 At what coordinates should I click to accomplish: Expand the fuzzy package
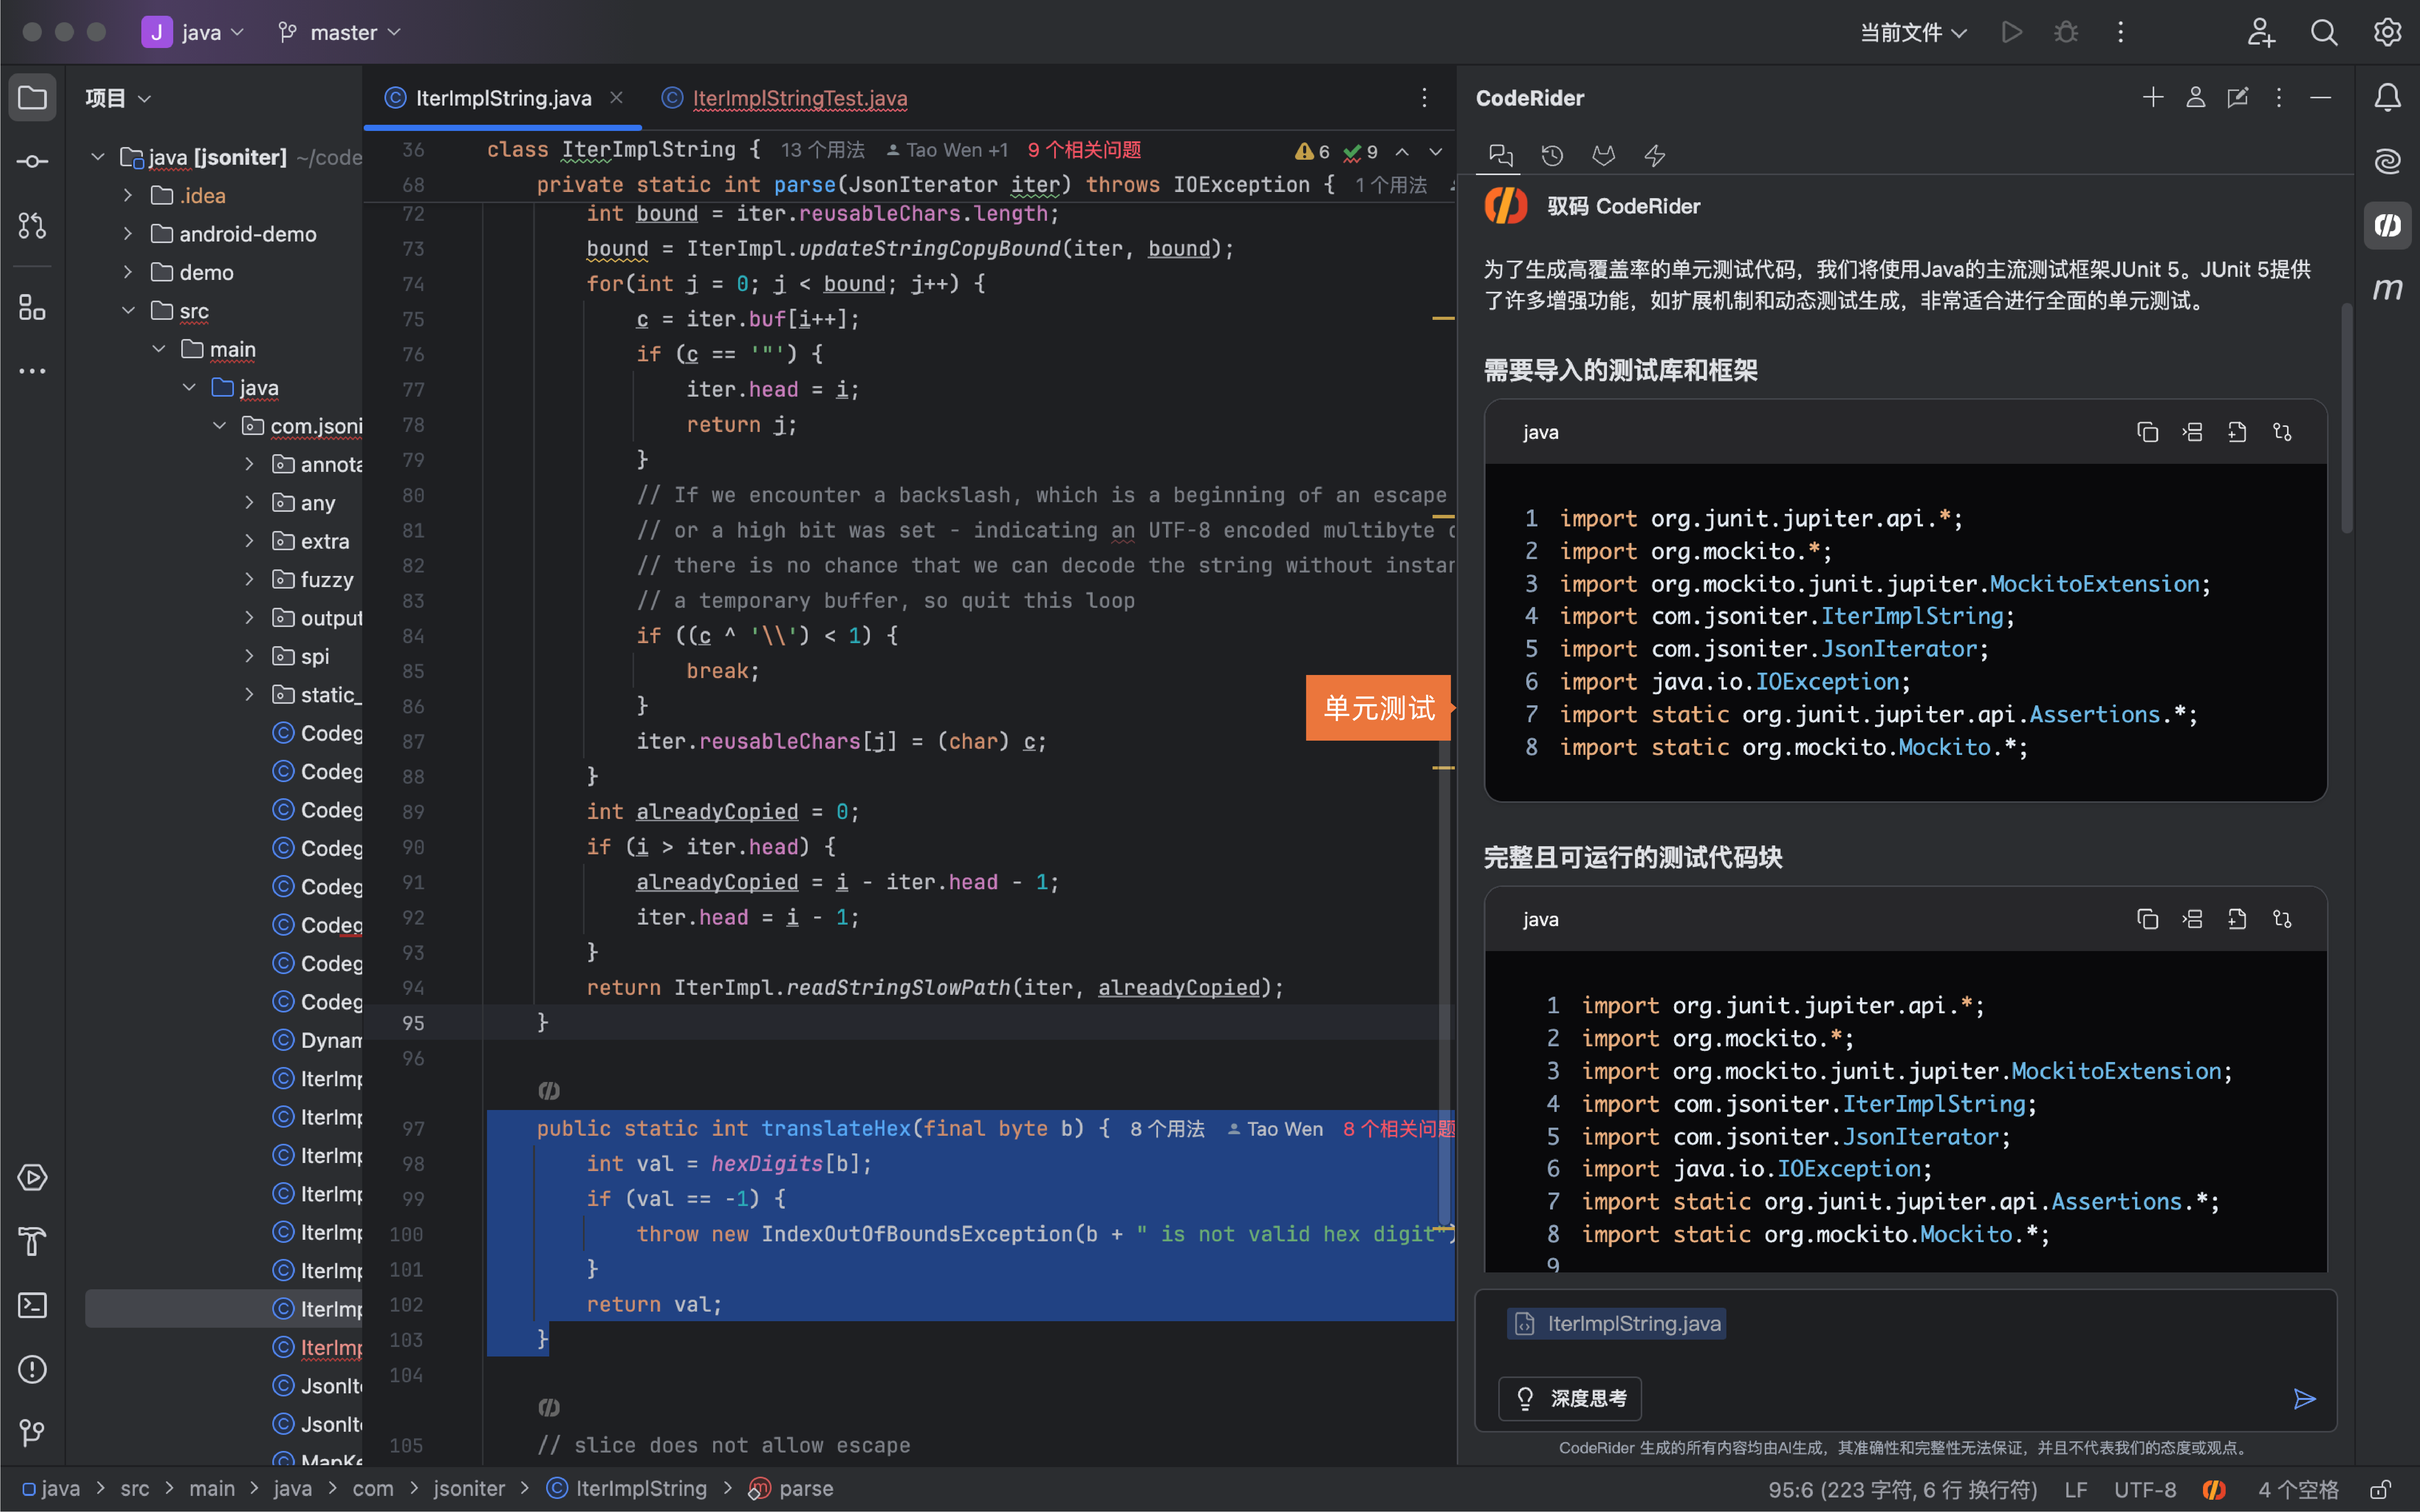coord(250,580)
